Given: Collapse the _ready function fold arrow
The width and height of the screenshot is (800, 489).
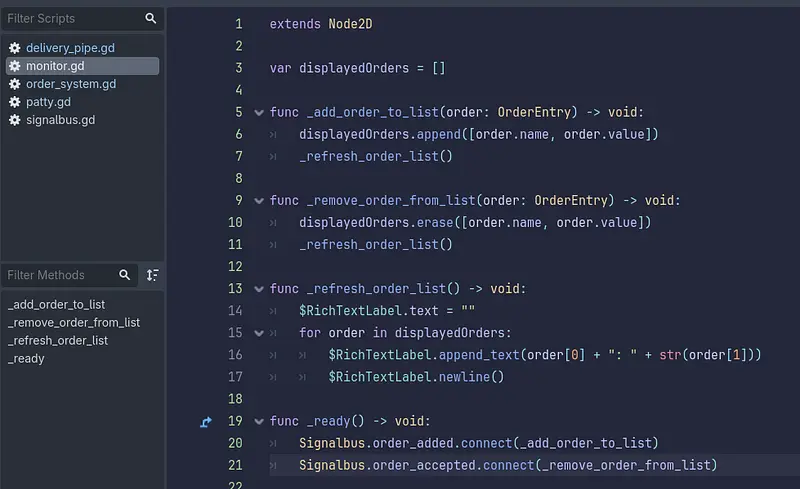Looking at the screenshot, I should coord(260,422).
